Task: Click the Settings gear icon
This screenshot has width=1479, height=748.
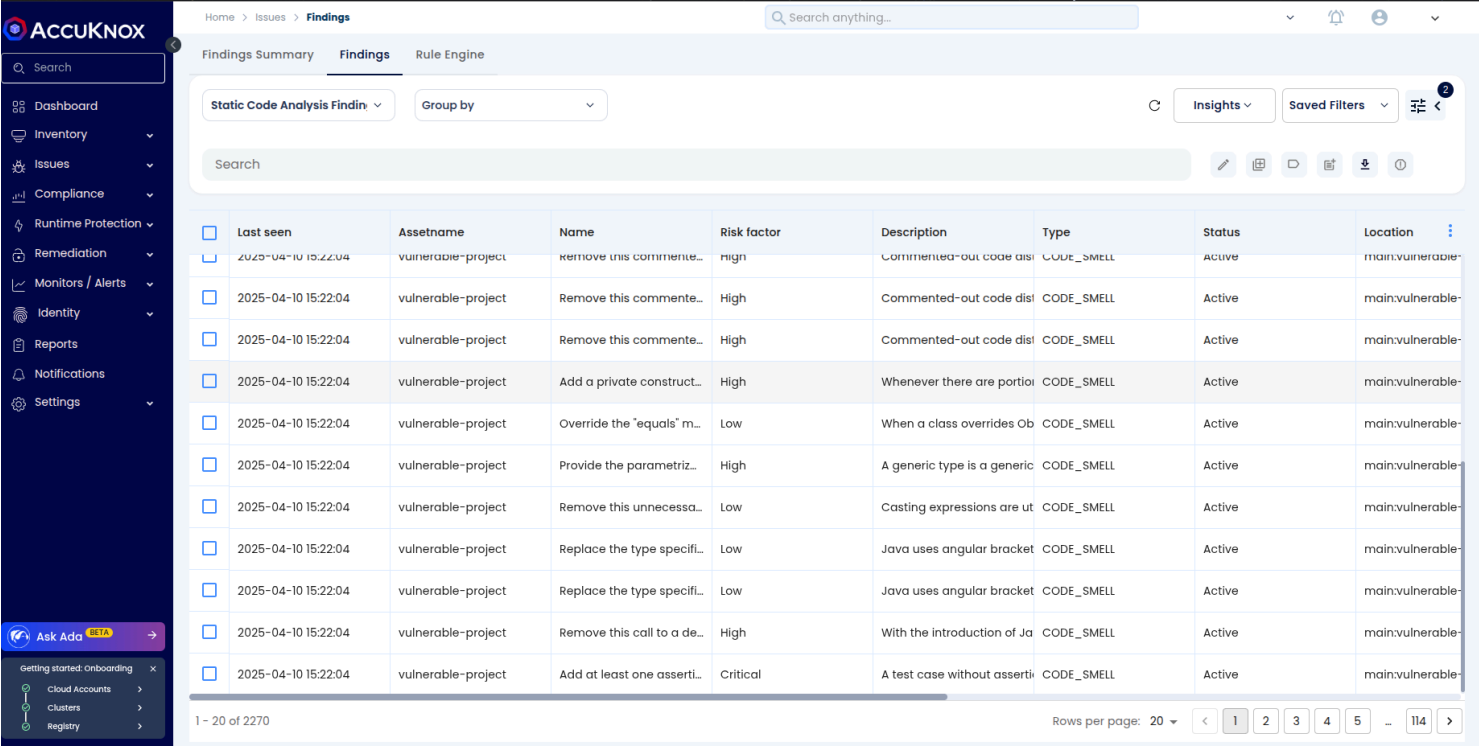Action: tap(18, 403)
